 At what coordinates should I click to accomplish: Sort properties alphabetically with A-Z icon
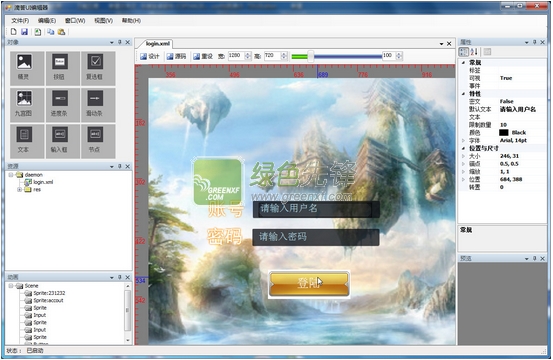click(474, 52)
